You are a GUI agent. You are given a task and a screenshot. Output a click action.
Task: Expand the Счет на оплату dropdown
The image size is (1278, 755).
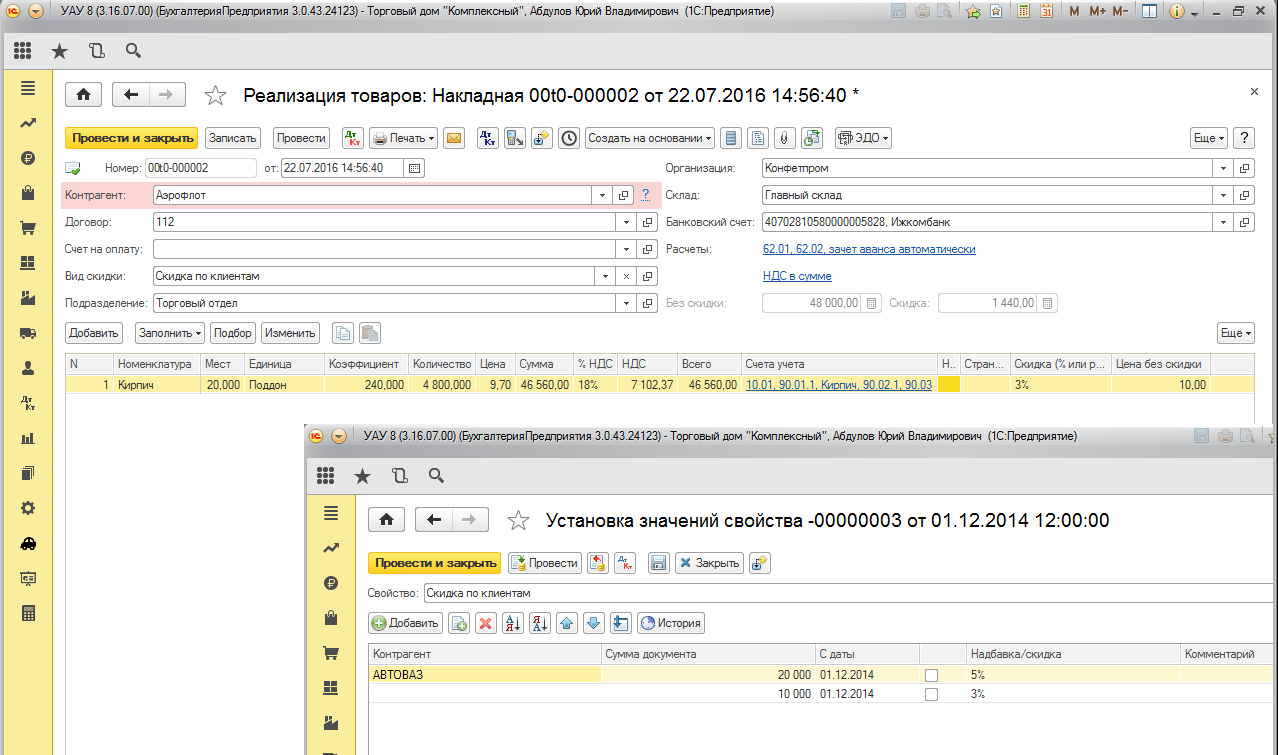(x=625, y=249)
